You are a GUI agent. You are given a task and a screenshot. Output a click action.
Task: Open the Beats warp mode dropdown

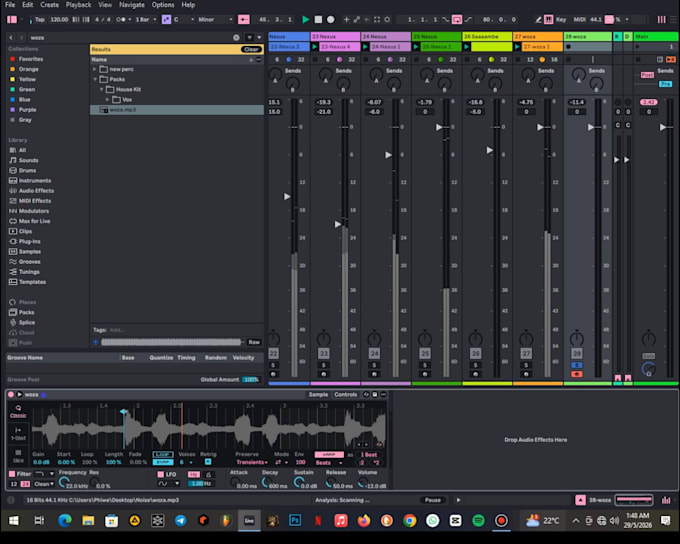pyautogui.click(x=329, y=462)
